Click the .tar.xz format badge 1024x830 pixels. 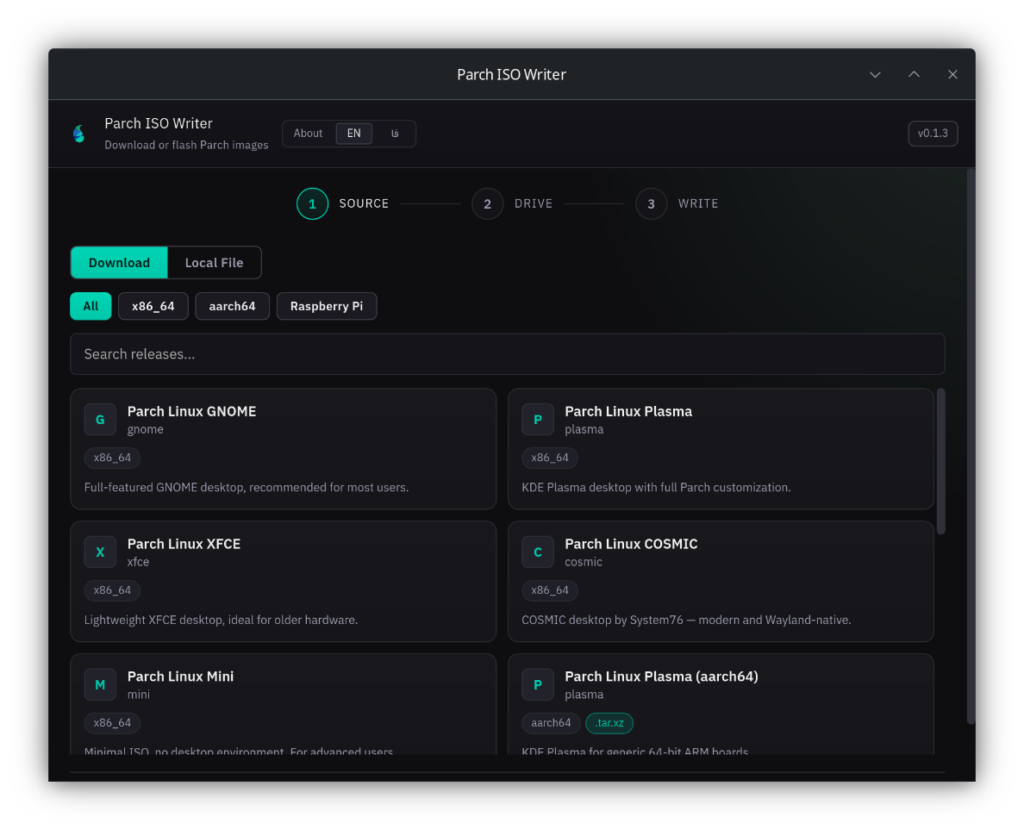tap(609, 723)
